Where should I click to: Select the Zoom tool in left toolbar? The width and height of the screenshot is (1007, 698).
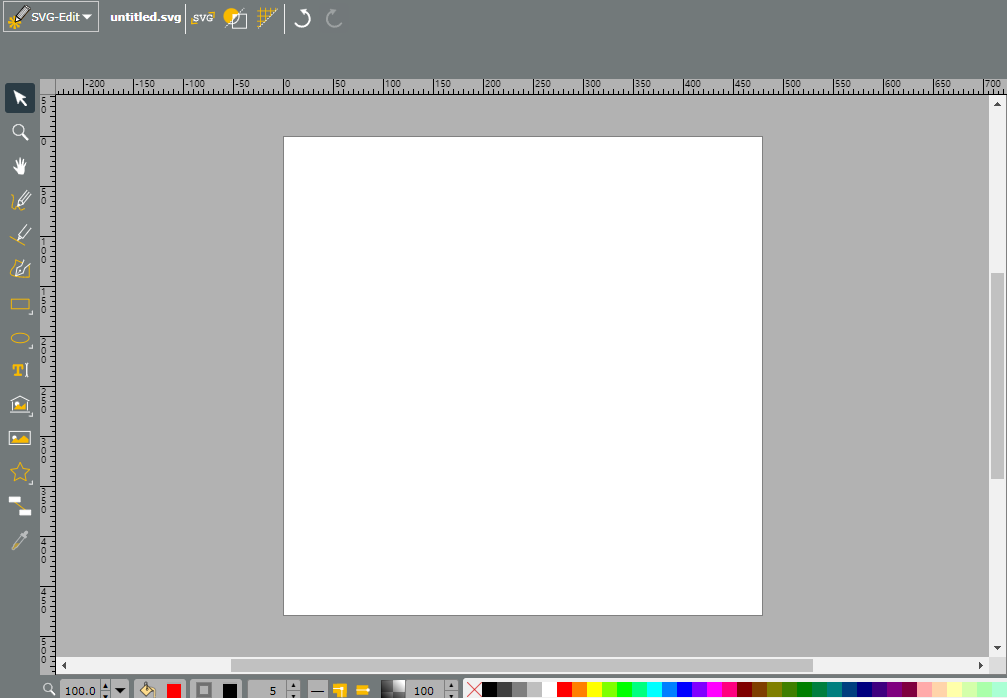click(20, 132)
